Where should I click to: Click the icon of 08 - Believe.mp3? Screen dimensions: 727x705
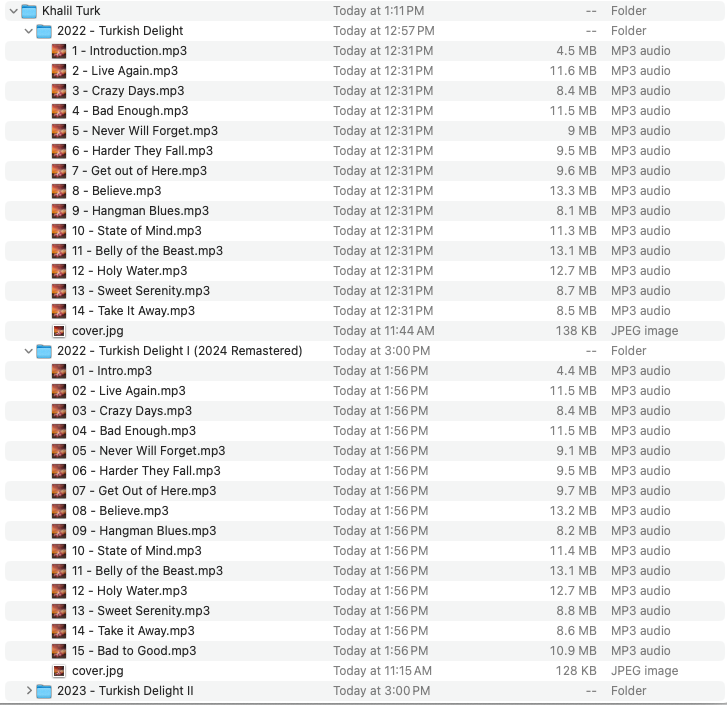pos(59,511)
